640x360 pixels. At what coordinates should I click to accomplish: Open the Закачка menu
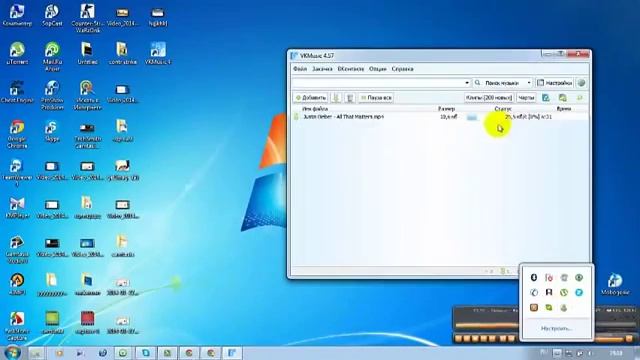[x=322, y=69]
